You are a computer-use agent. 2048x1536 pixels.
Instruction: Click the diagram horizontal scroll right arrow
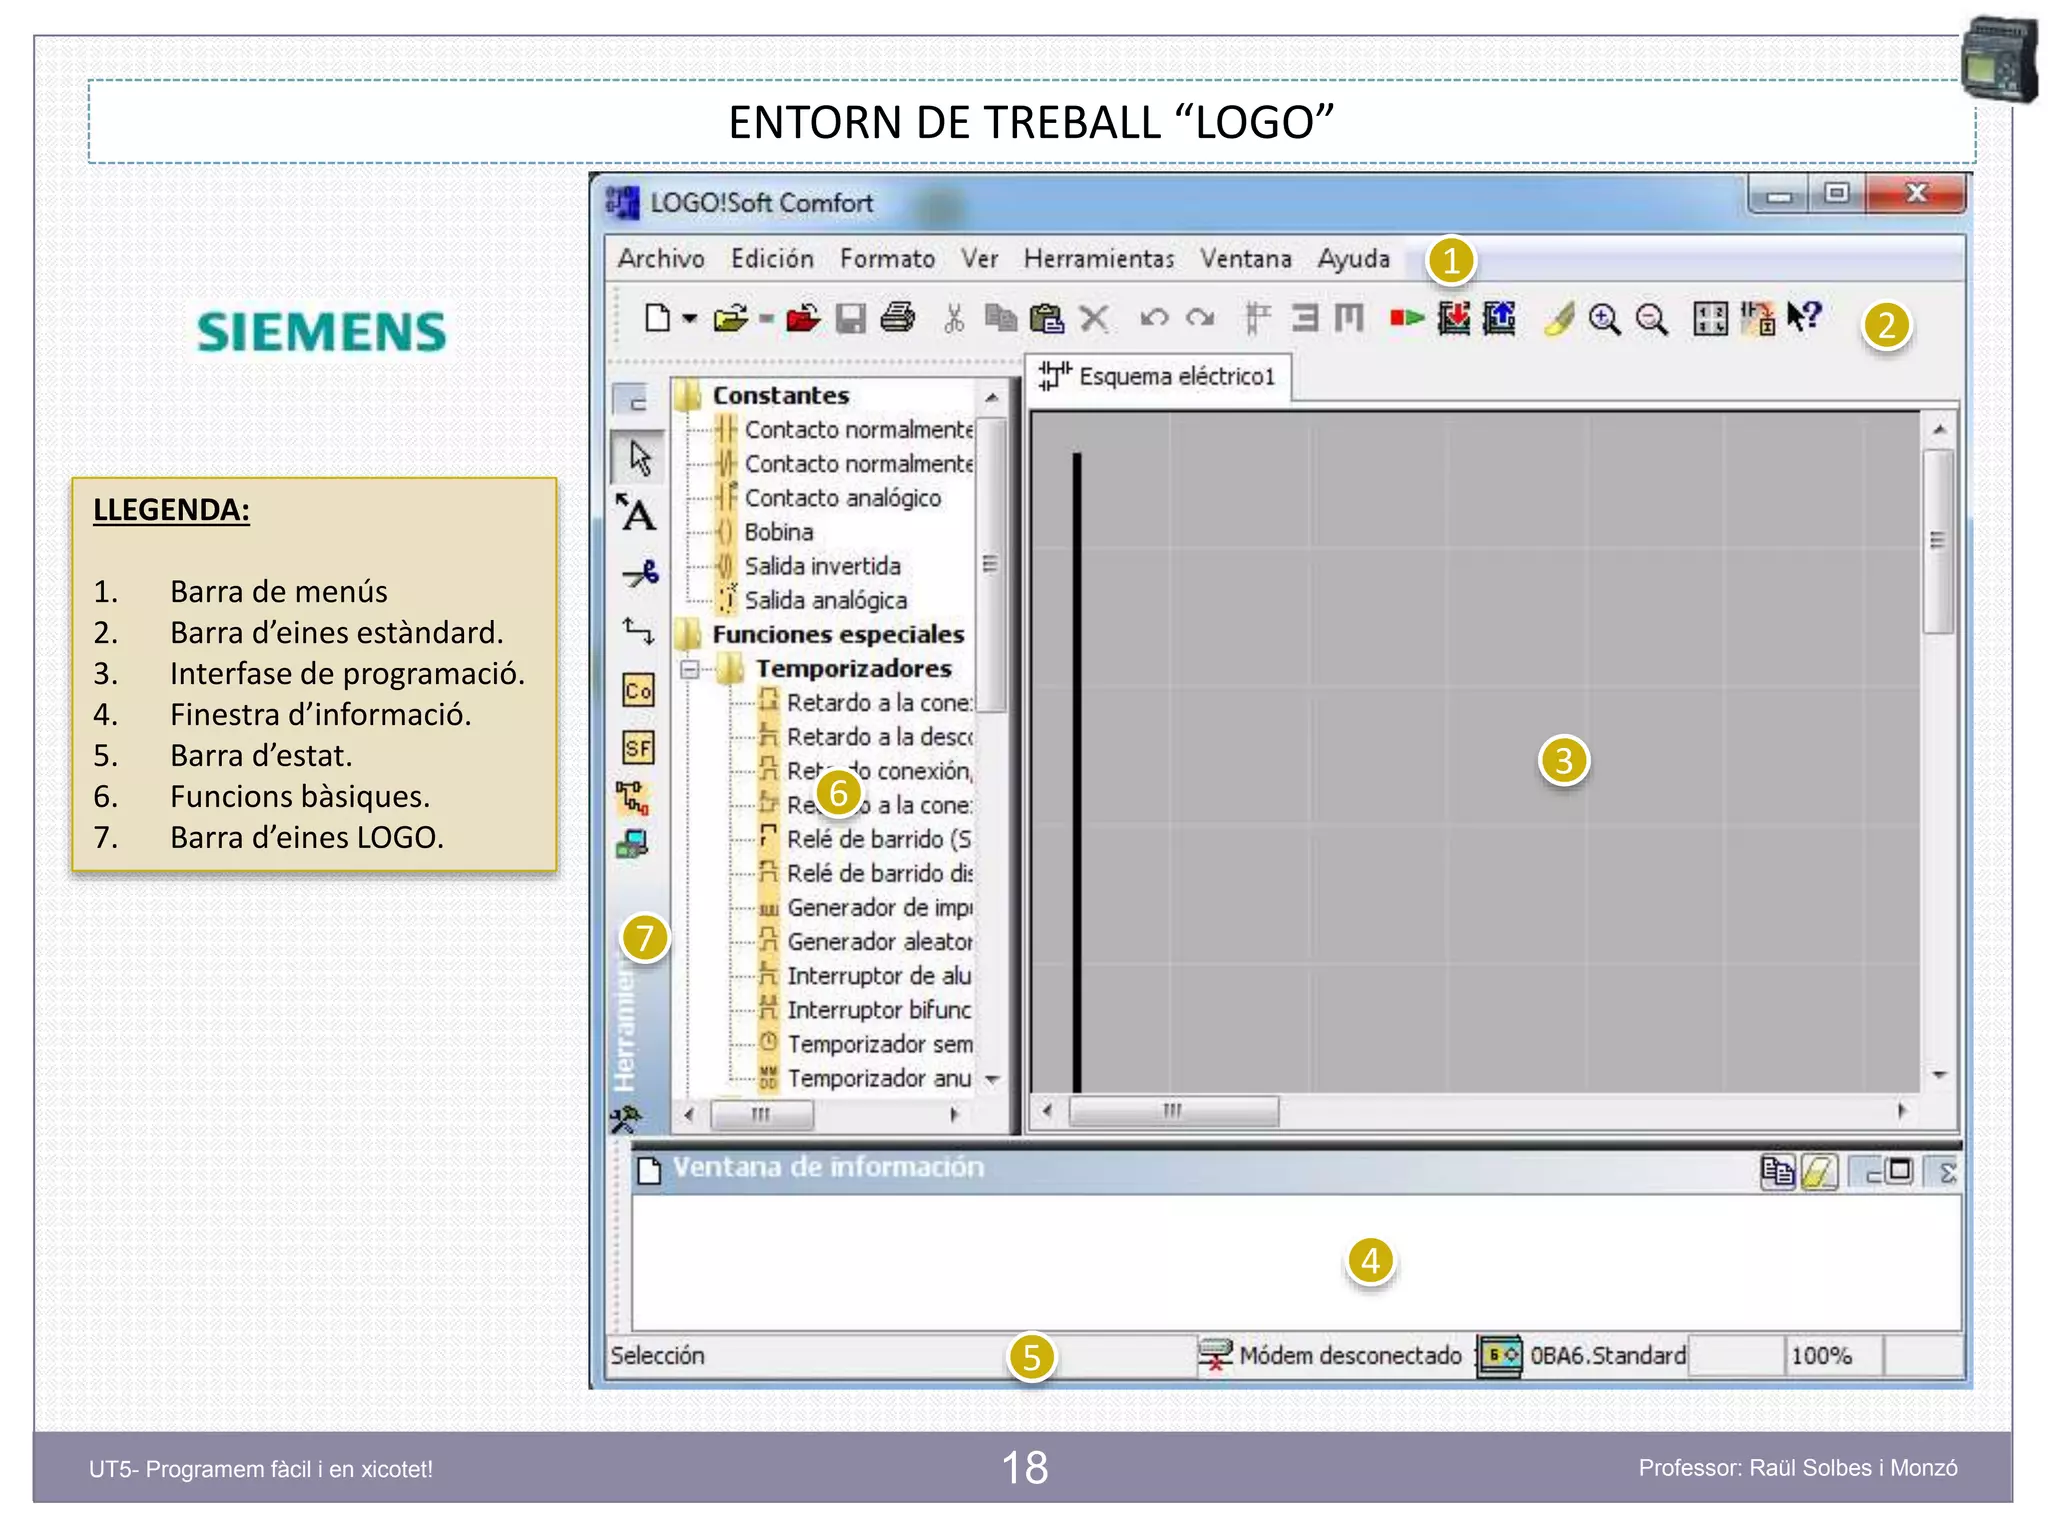point(1902,1110)
